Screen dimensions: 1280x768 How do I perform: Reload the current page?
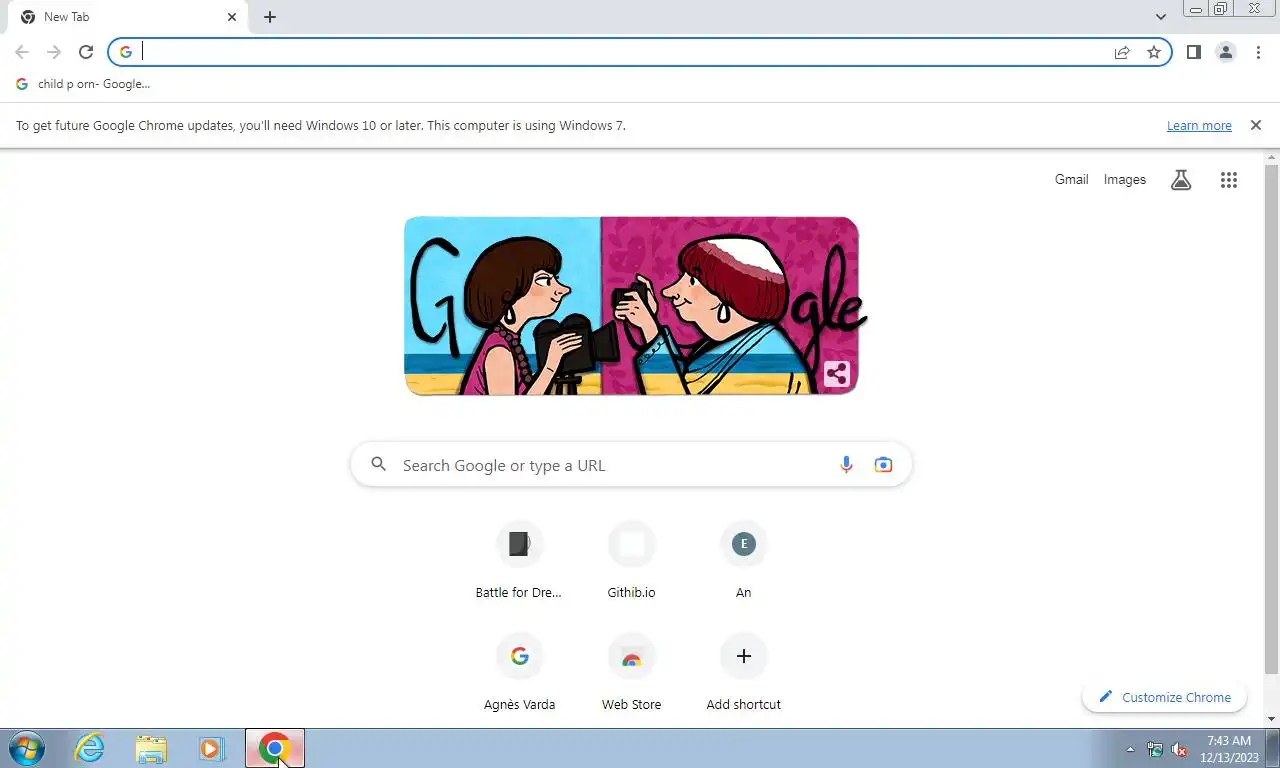point(86,52)
